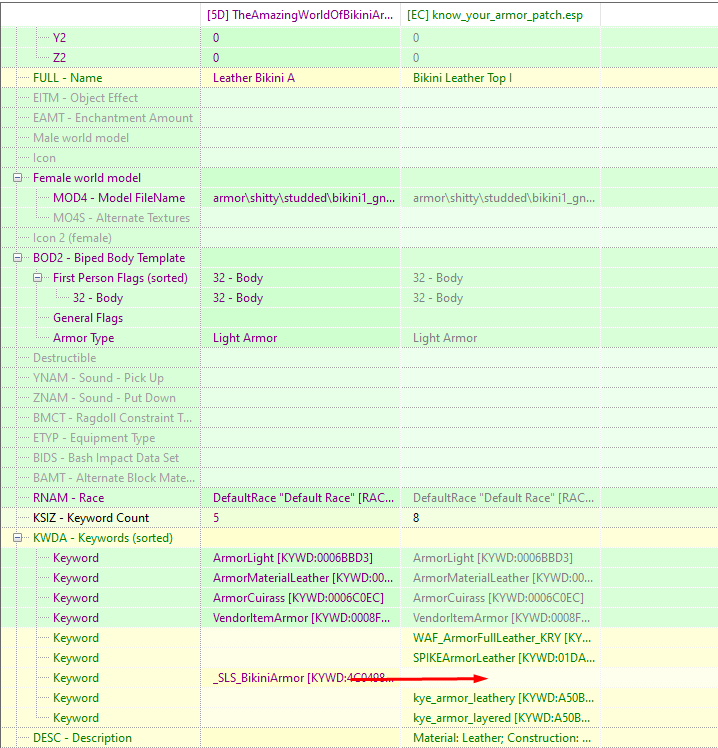The image size is (718, 748).
Task: Collapse the BOD2 - Biped Body Template node
Action: (x=18, y=258)
